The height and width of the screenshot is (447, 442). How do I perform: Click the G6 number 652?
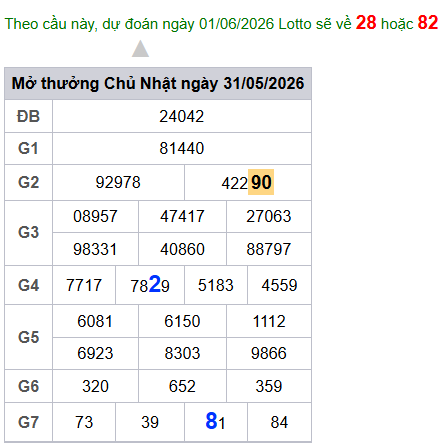(x=182, y=386)
